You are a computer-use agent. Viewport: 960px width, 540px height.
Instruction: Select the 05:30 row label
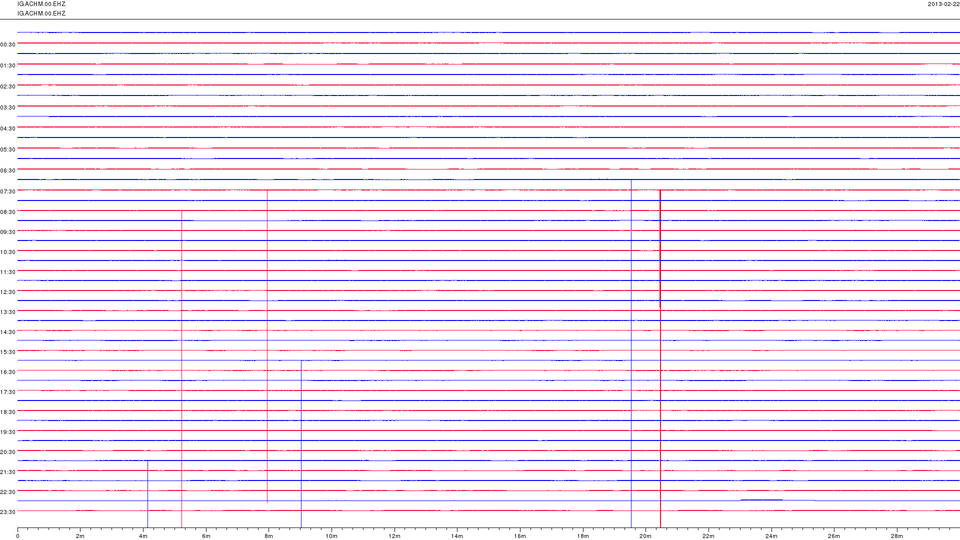pos(8,149)
